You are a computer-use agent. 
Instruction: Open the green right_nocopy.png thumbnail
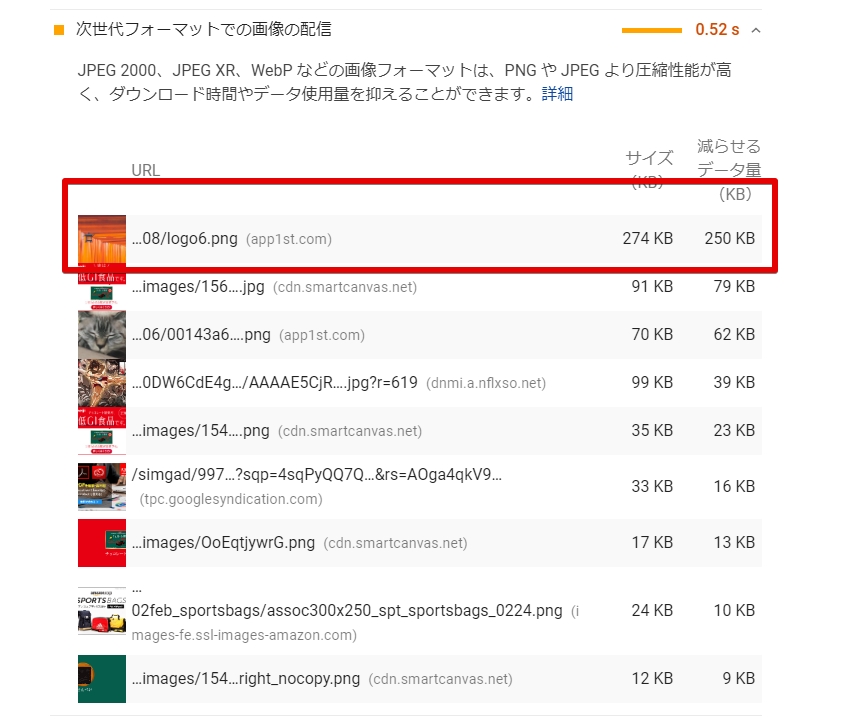click(102, 679)
